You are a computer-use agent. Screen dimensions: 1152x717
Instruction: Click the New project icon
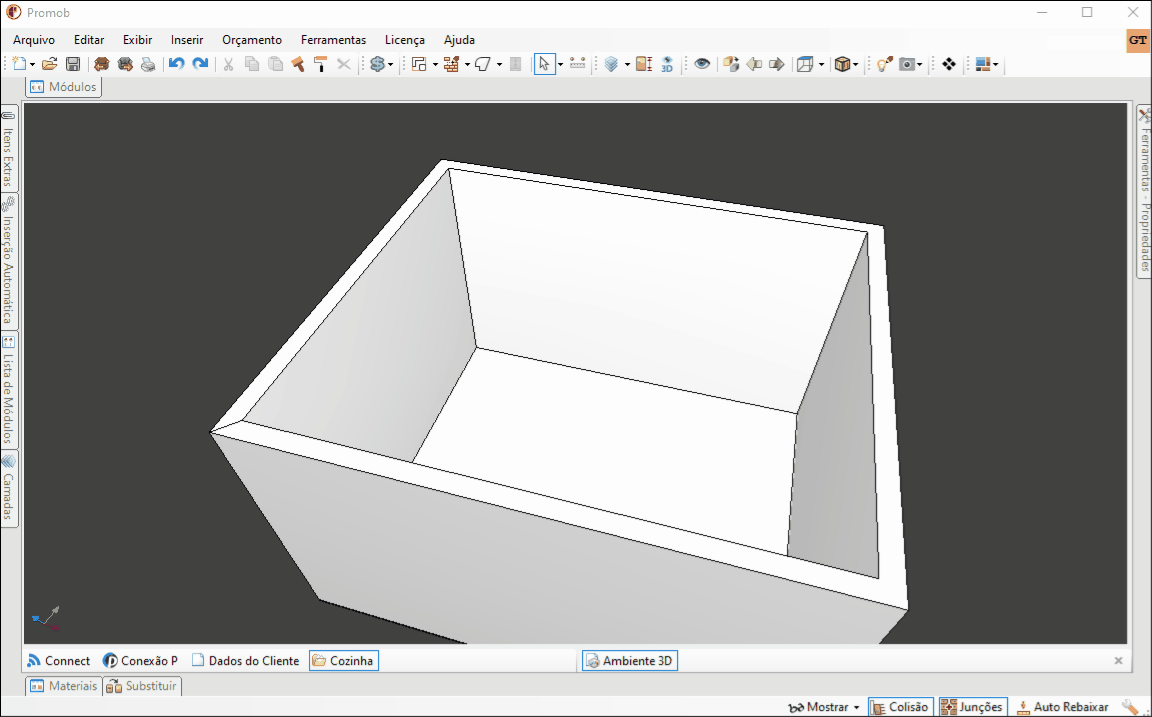pos(20,64)
